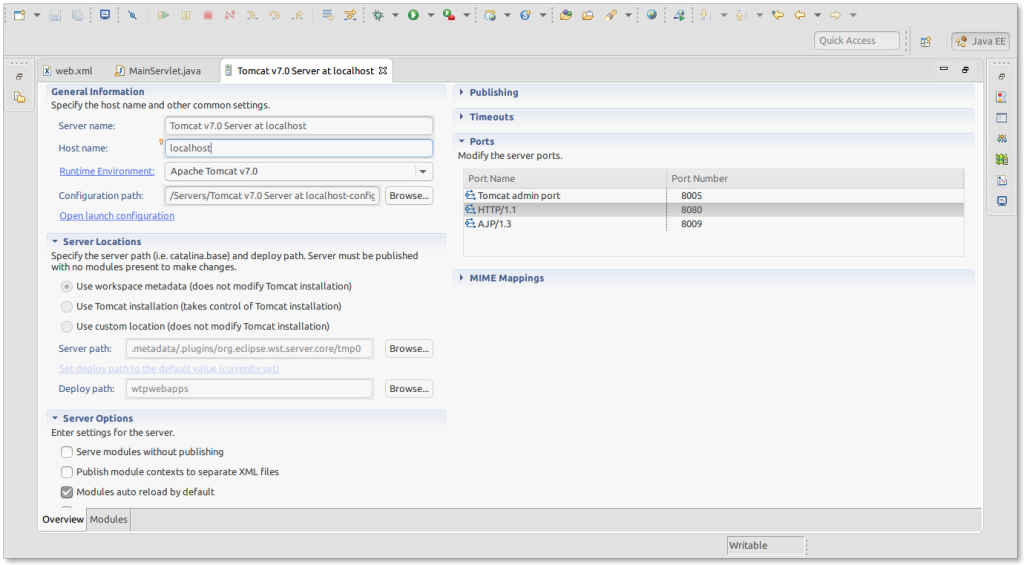The width and height of the screenshot is (1024, 565).
Task: Switch to the Java EE perspective
Action: click(x=980, y=41)
